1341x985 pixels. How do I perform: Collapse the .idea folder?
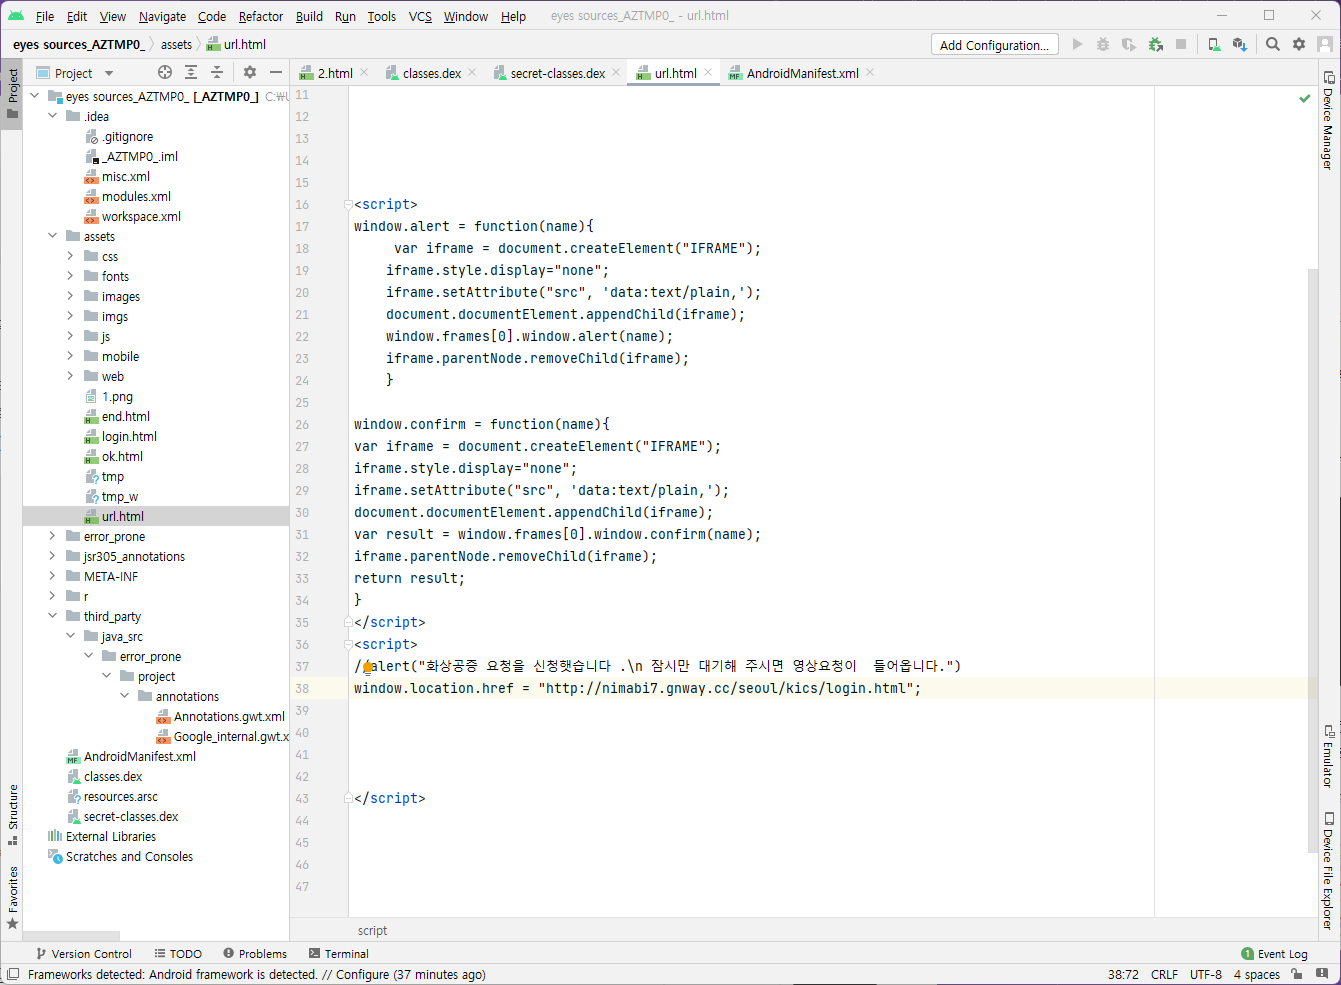point(52,116)
